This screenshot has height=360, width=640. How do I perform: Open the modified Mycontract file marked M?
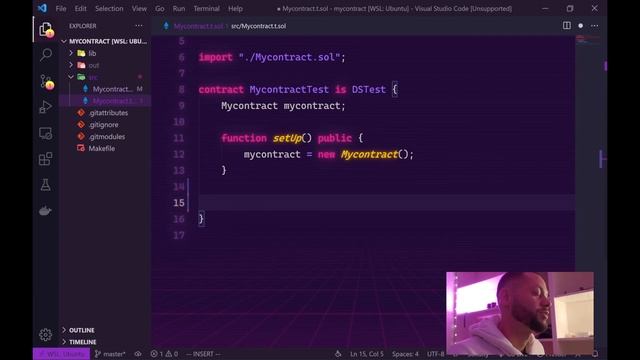105,89
